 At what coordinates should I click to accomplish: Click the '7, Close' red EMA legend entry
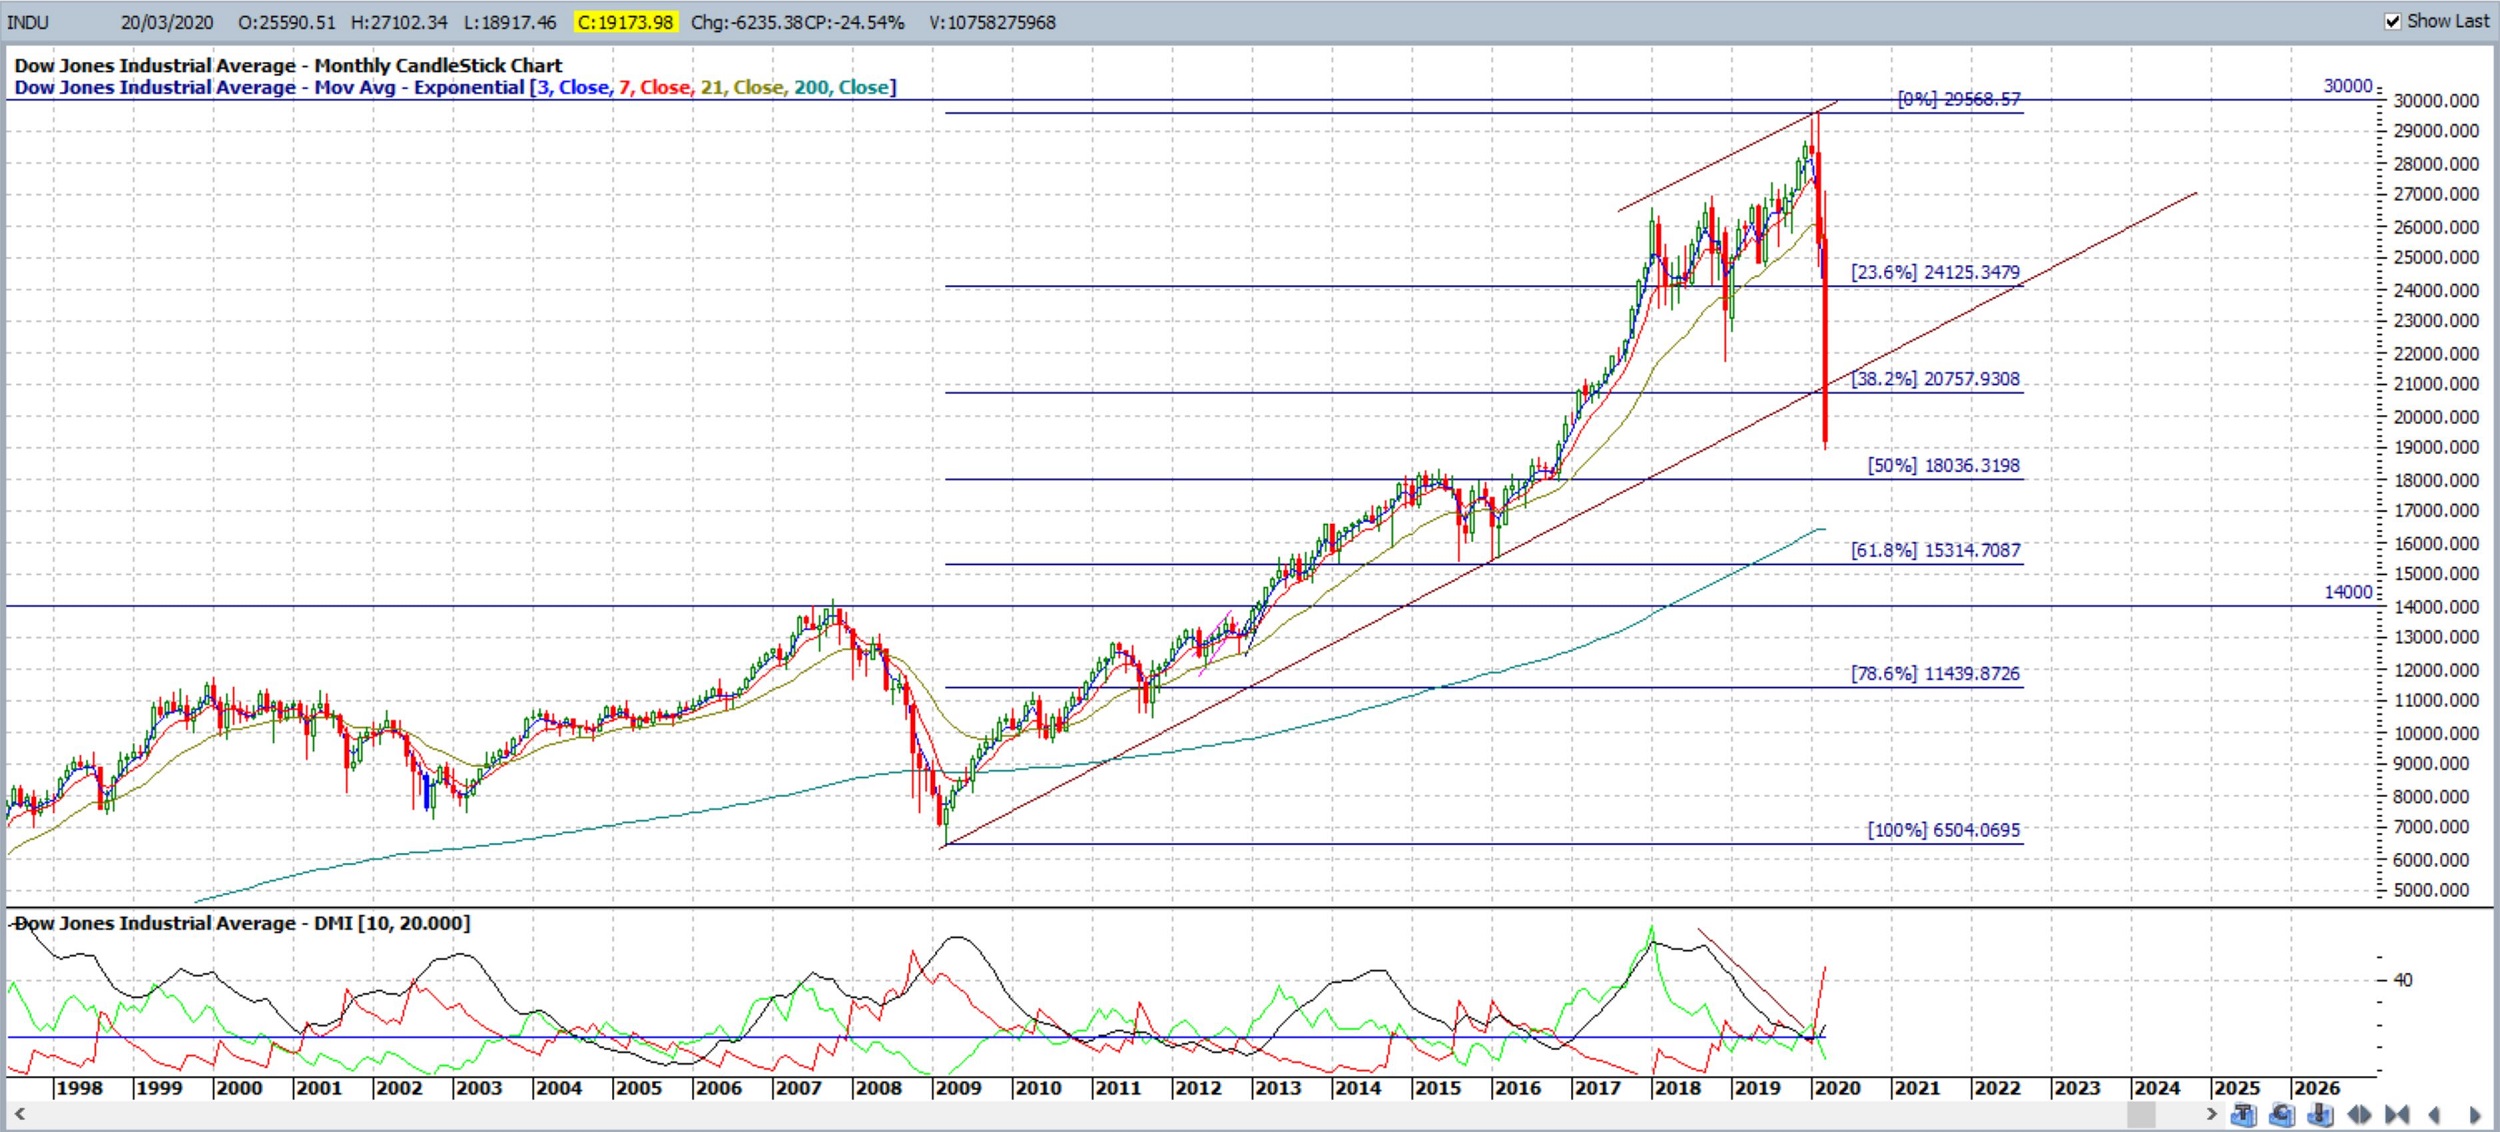pos(655,87)
